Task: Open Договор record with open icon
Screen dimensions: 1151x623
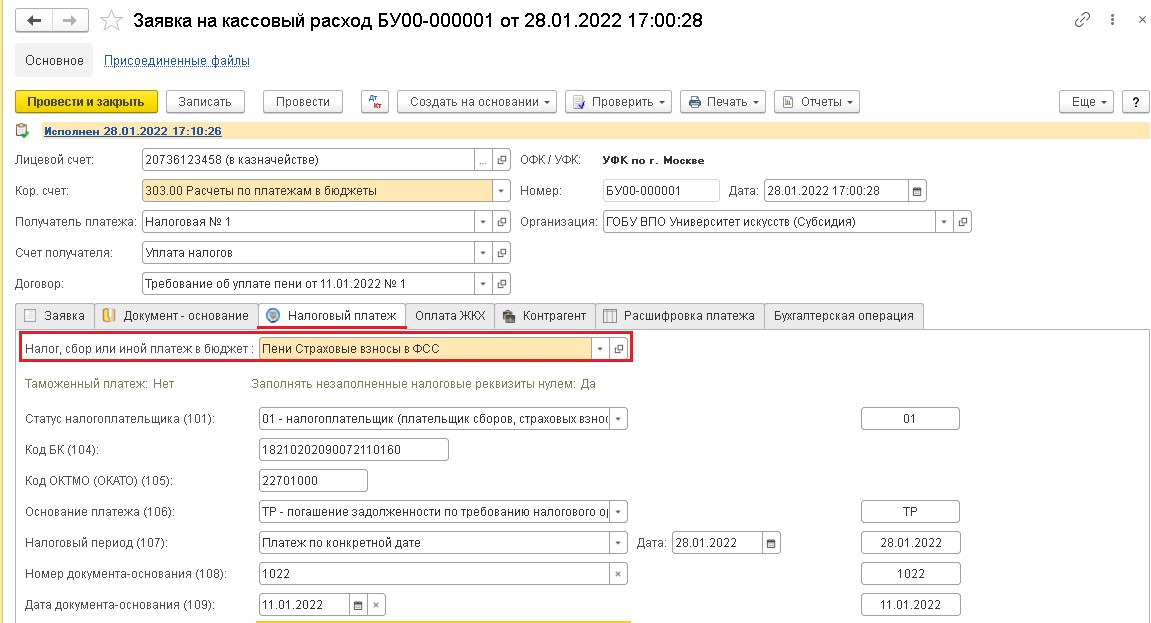Action: click(x=501, y=283)
